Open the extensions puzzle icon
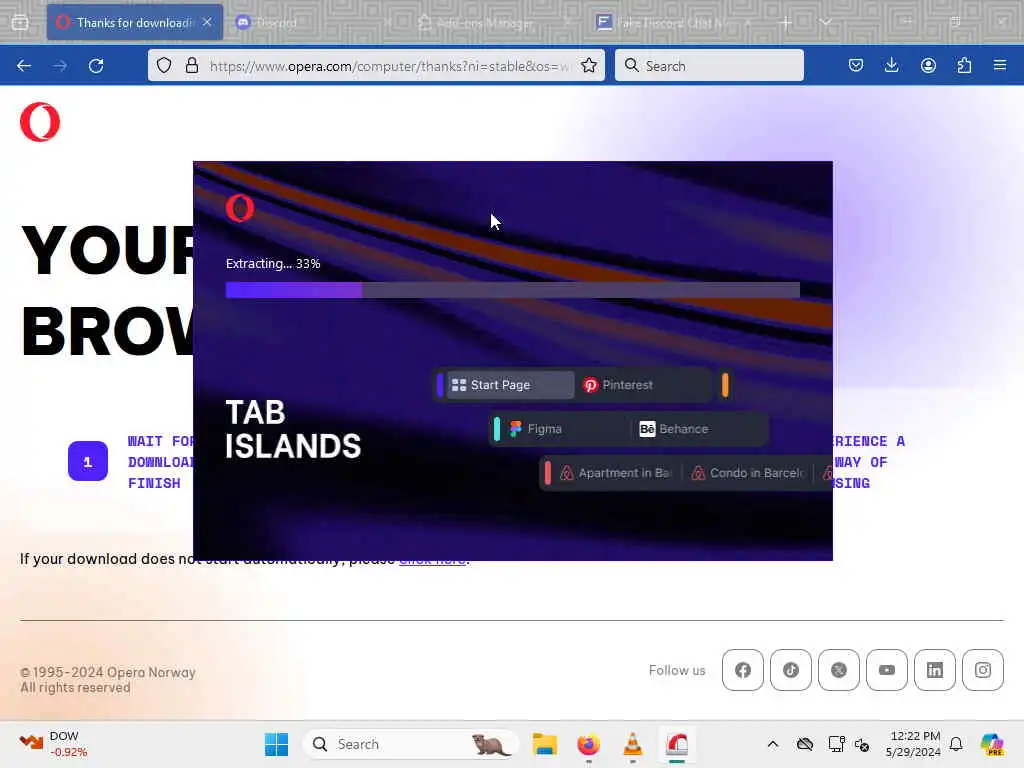 964,65
